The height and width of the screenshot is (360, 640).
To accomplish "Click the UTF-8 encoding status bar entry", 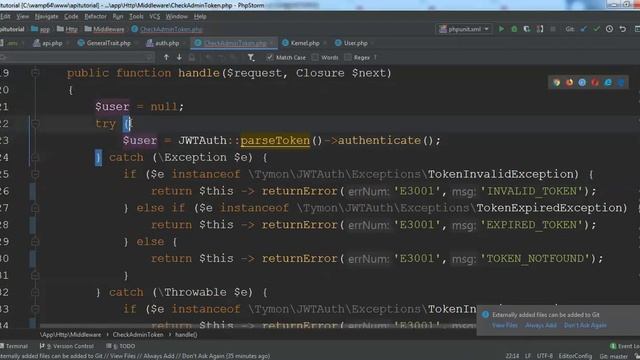I will click(545, 356).
